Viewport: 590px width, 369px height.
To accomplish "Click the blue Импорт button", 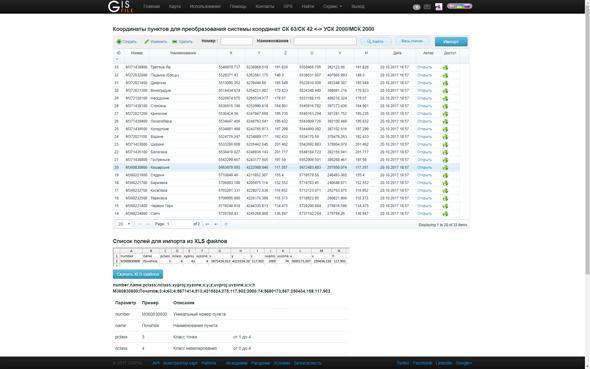I will [451, 41].
